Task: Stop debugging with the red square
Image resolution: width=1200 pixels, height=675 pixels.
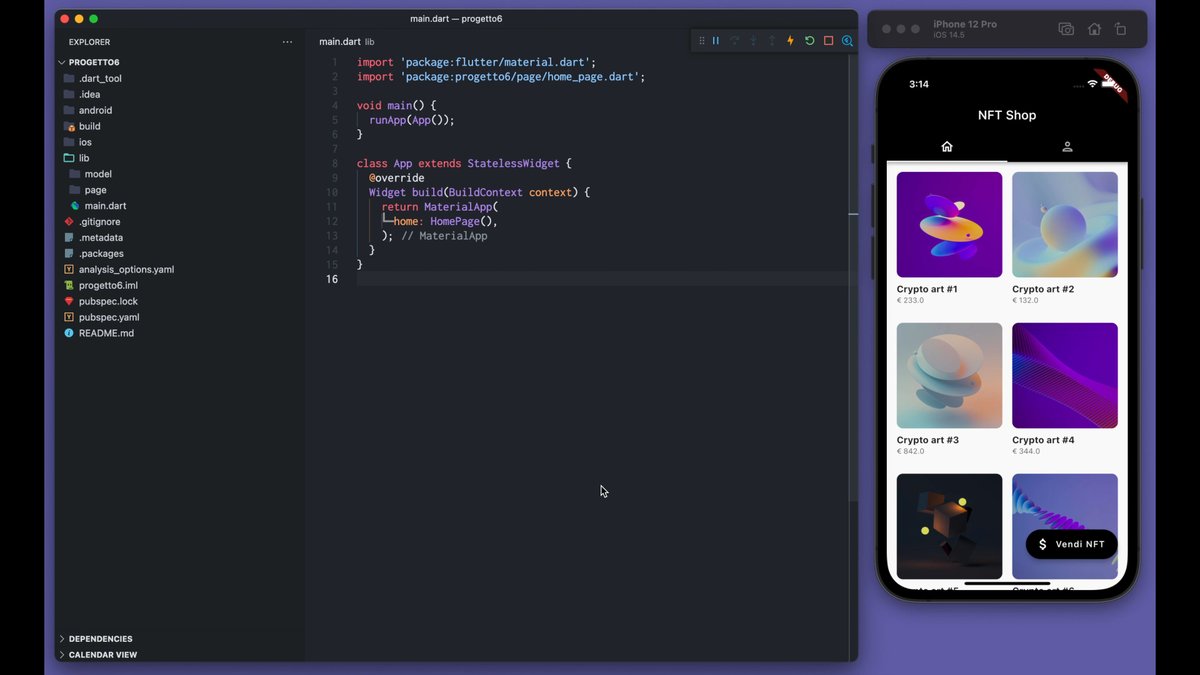Action: [828, 41]
